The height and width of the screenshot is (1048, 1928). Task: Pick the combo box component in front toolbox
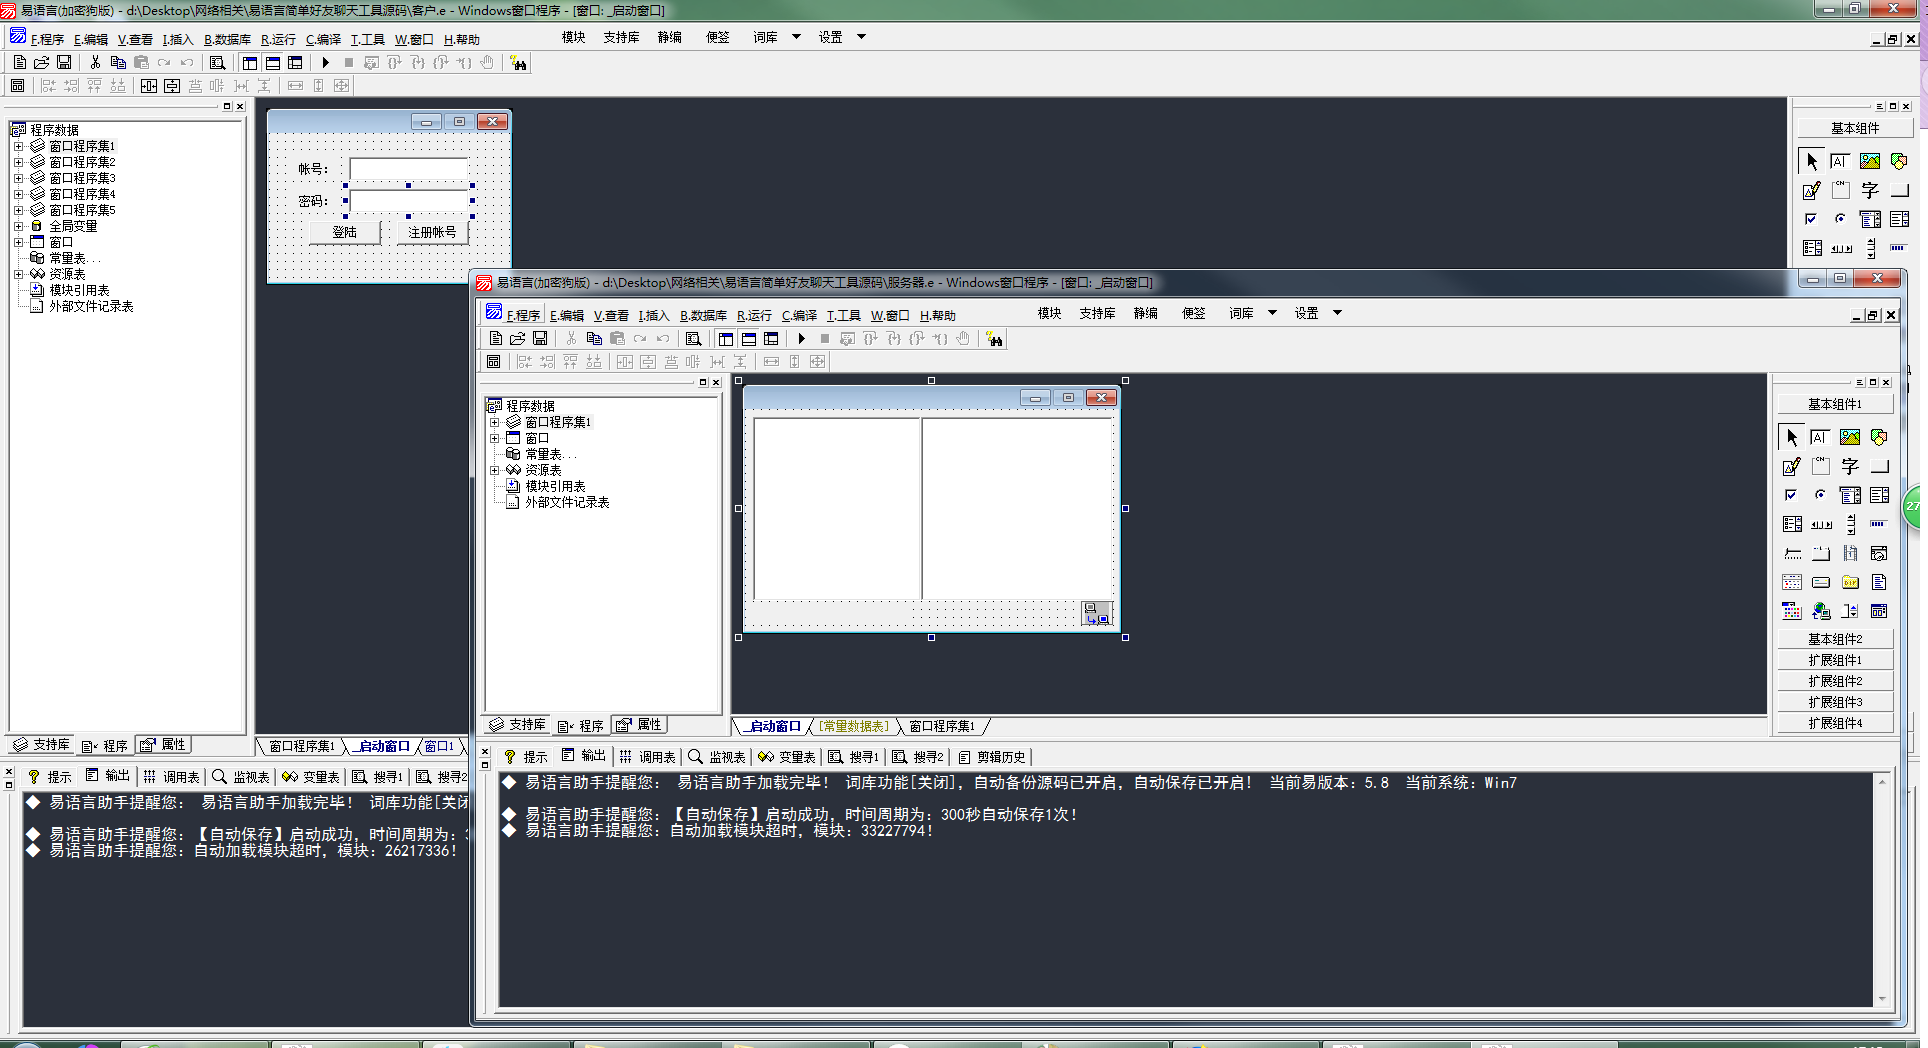(x=1850, y=495)
